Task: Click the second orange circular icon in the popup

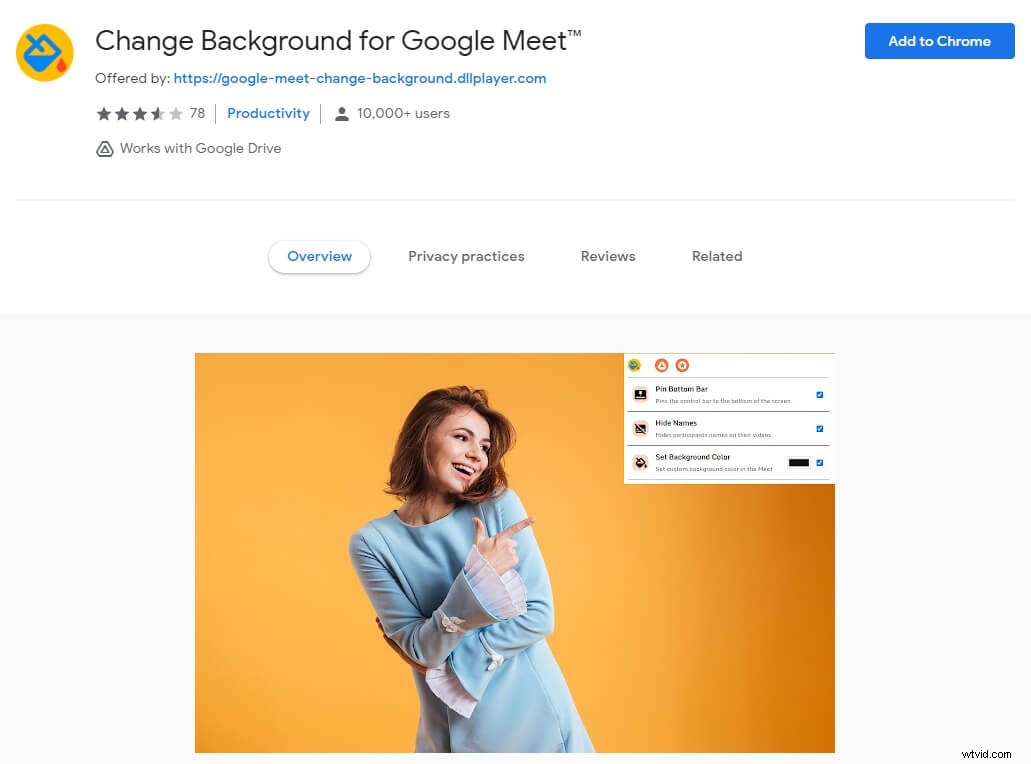Action: click(x=683, y=365)
